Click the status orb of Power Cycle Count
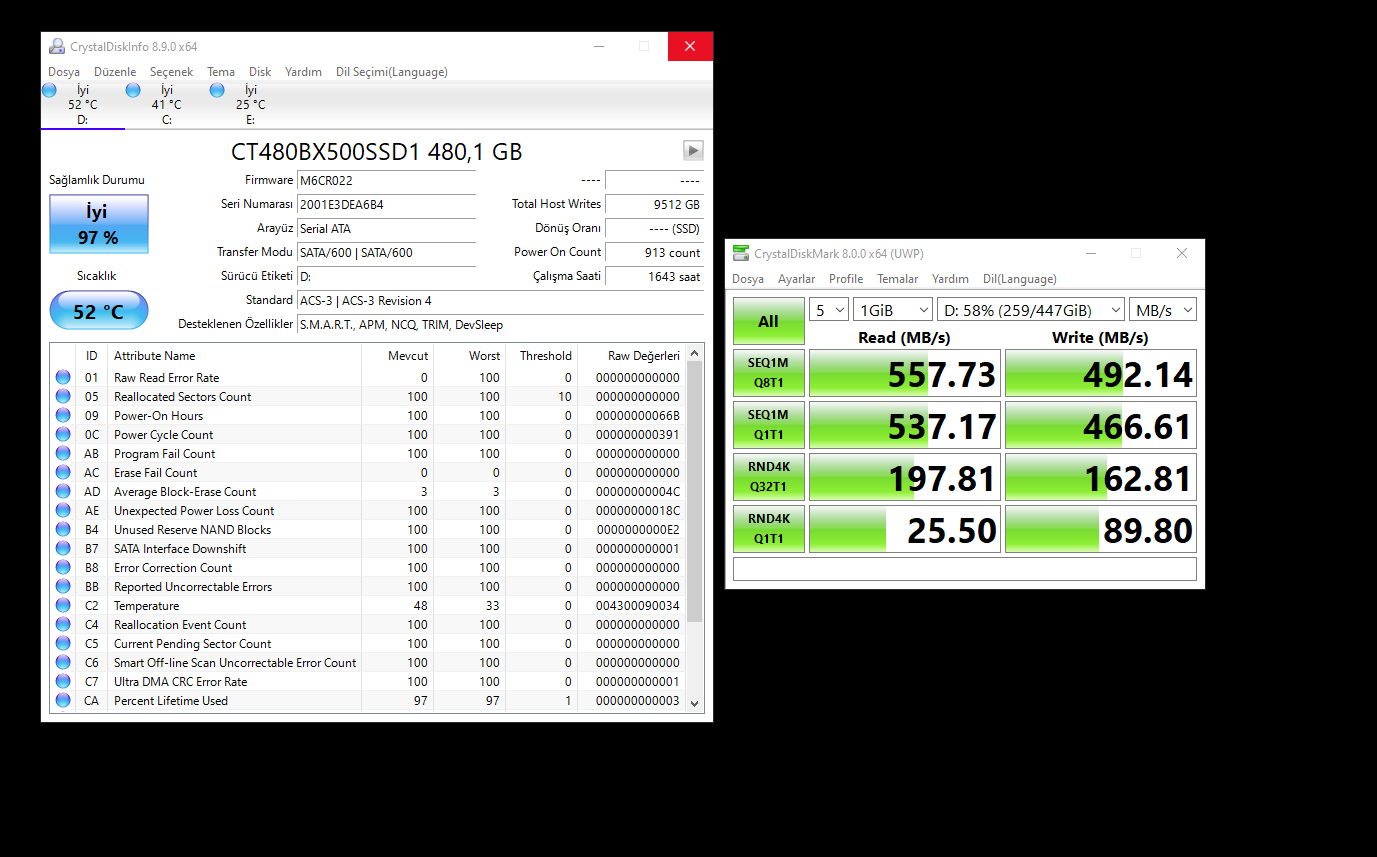This screenshot has width=1377, height=857. coord(63,434)
